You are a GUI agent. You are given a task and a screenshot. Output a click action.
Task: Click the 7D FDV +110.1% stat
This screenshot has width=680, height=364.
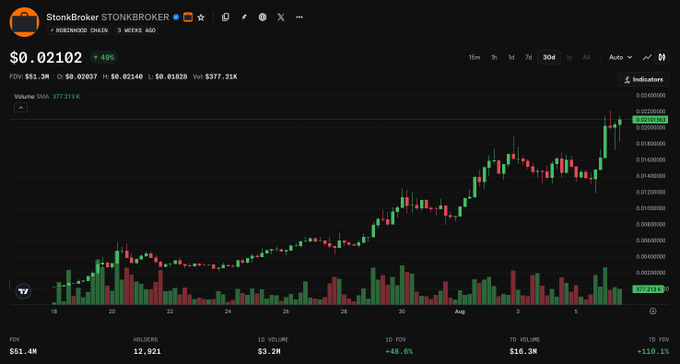[653, 346]
